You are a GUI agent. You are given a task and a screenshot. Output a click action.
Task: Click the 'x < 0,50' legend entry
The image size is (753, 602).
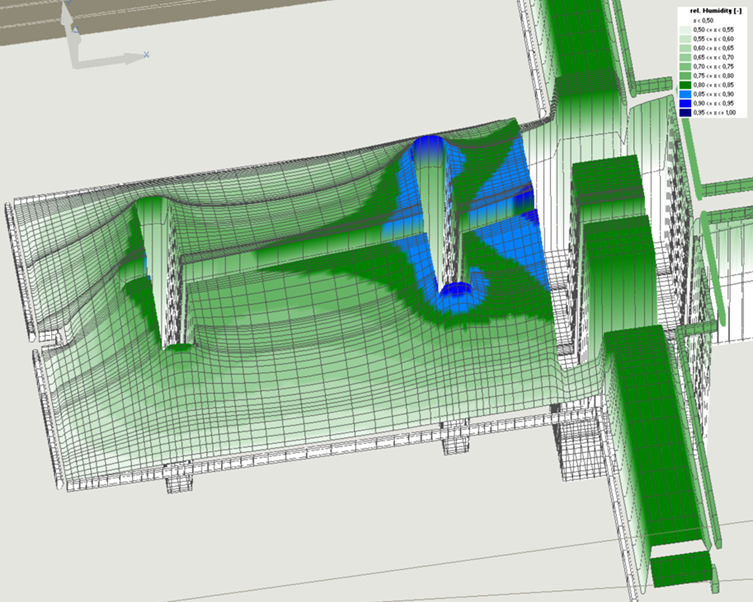point(703,21)
